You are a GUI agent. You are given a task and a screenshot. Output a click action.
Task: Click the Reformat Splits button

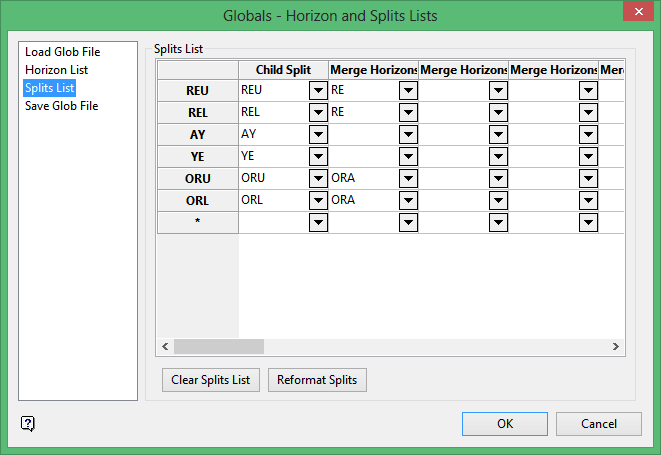pyautogui.click(x=318, y=380)
